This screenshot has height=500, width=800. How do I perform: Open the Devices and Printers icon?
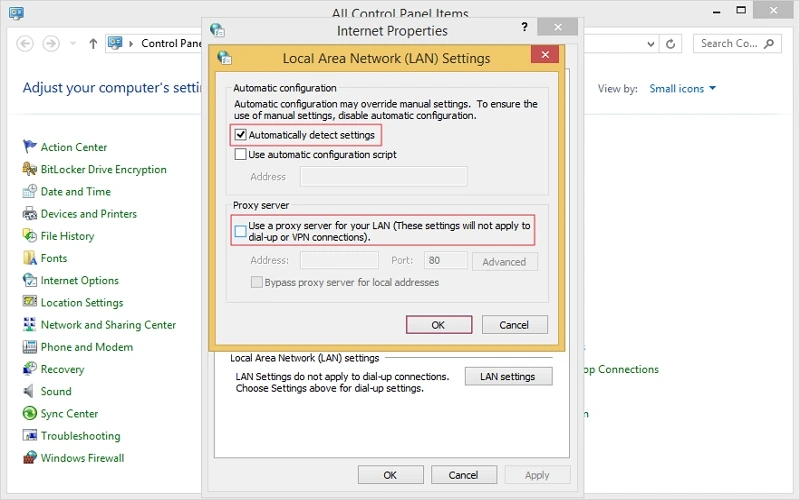tap(30, 214)
